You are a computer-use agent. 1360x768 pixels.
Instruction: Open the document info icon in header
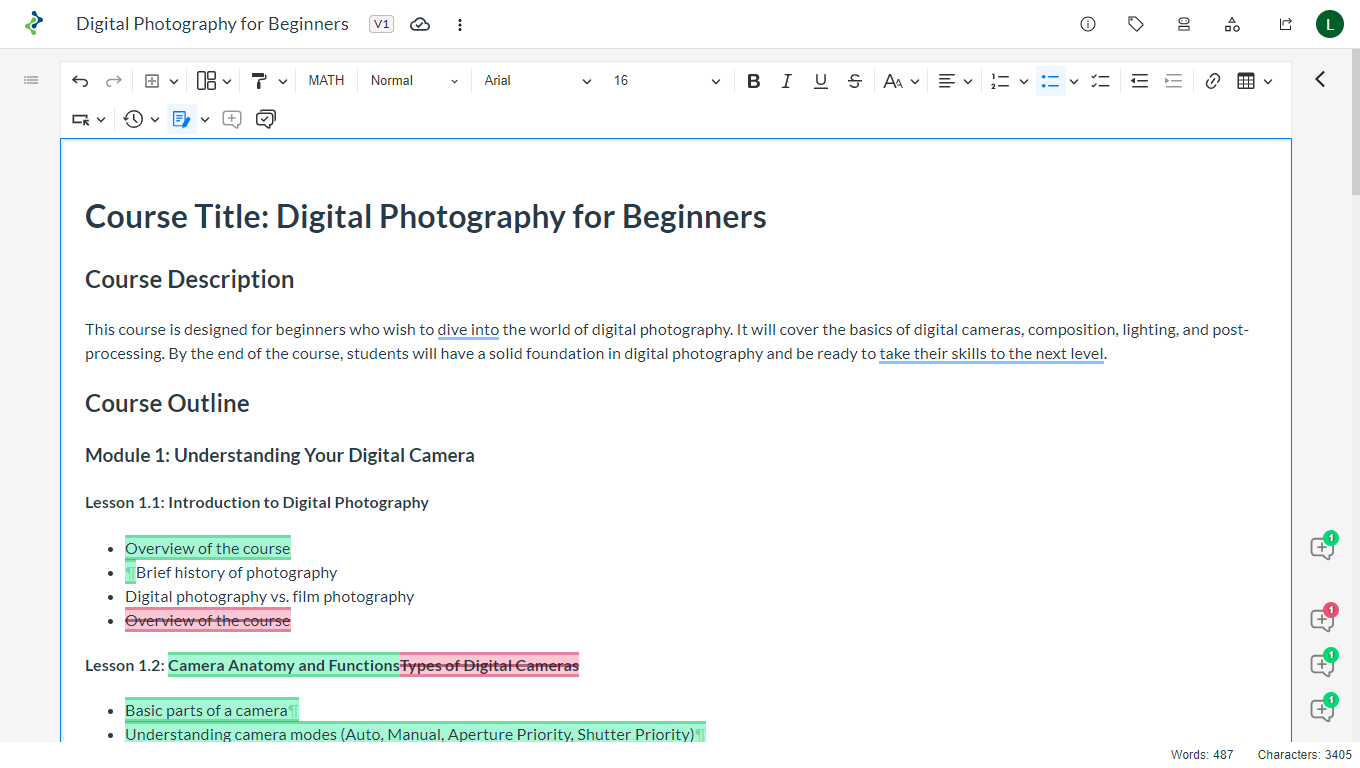[1088, 24]
